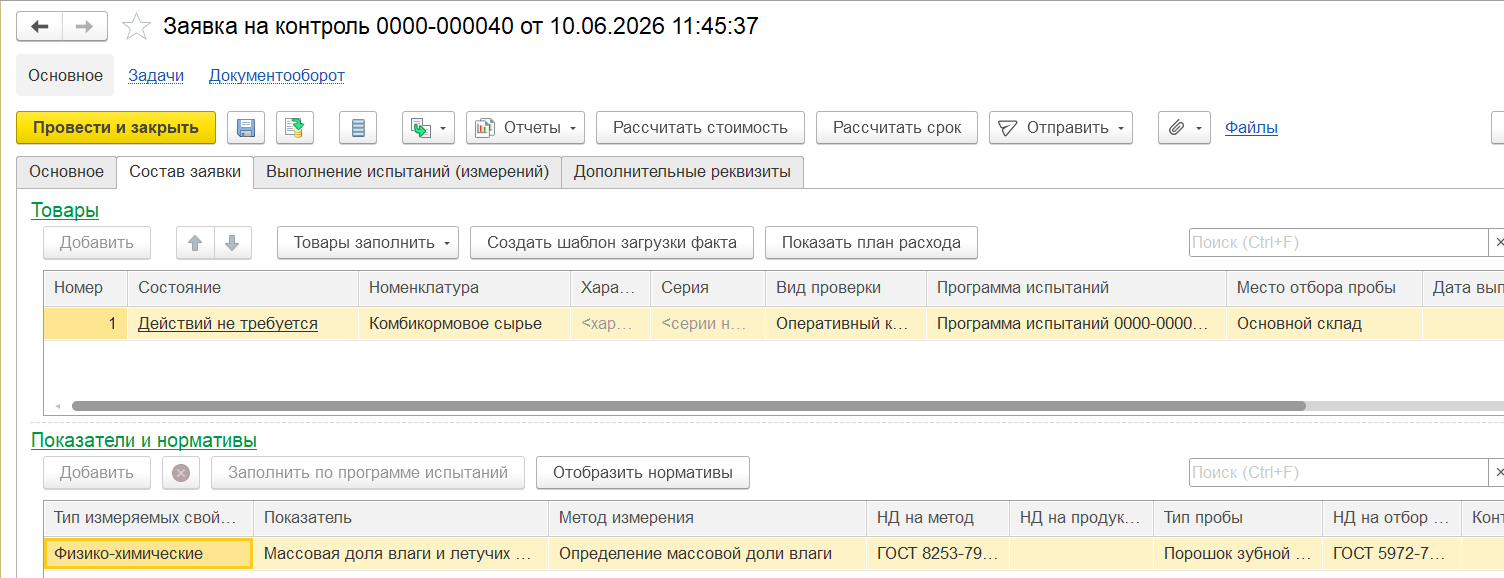Go forward with the right arrow button

pos(85,26)
